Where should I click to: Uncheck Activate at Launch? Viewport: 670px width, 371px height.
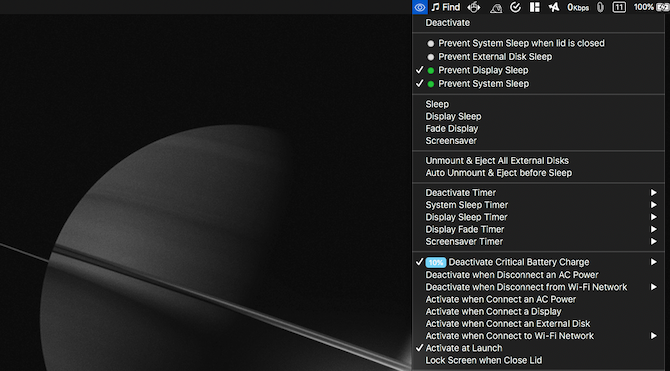coord(538,348)
